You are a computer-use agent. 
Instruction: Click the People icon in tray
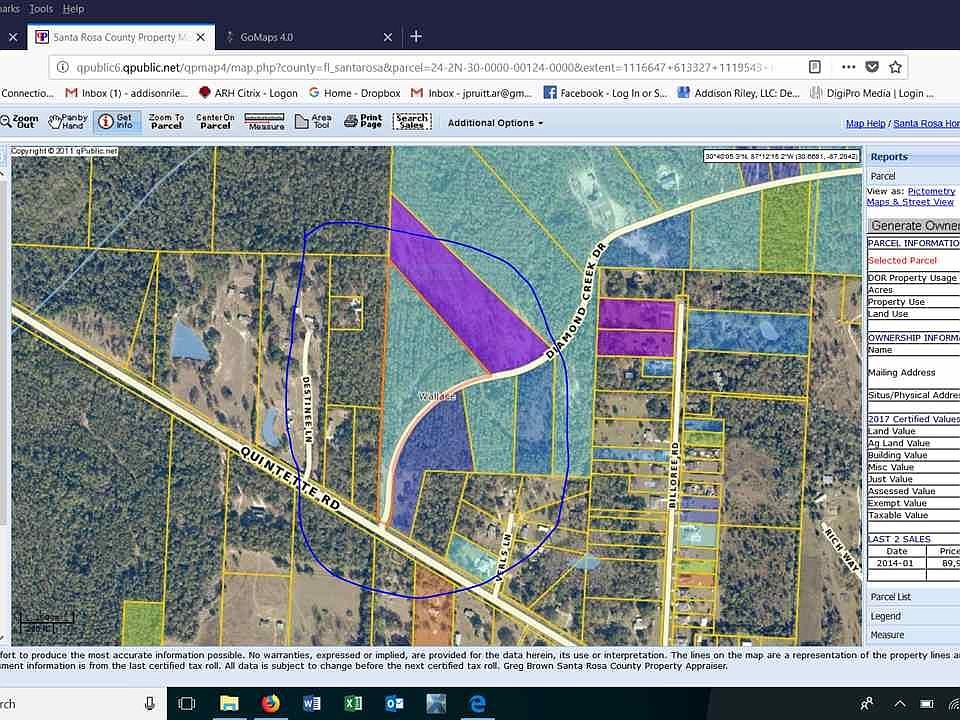point(866,704)
